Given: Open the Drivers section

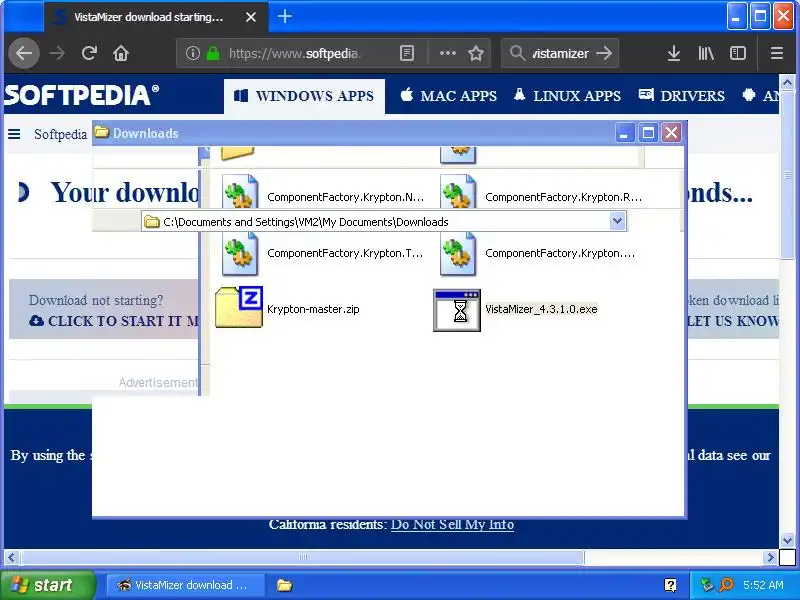Looking at the screenshot, I should (x=682, y=96).
